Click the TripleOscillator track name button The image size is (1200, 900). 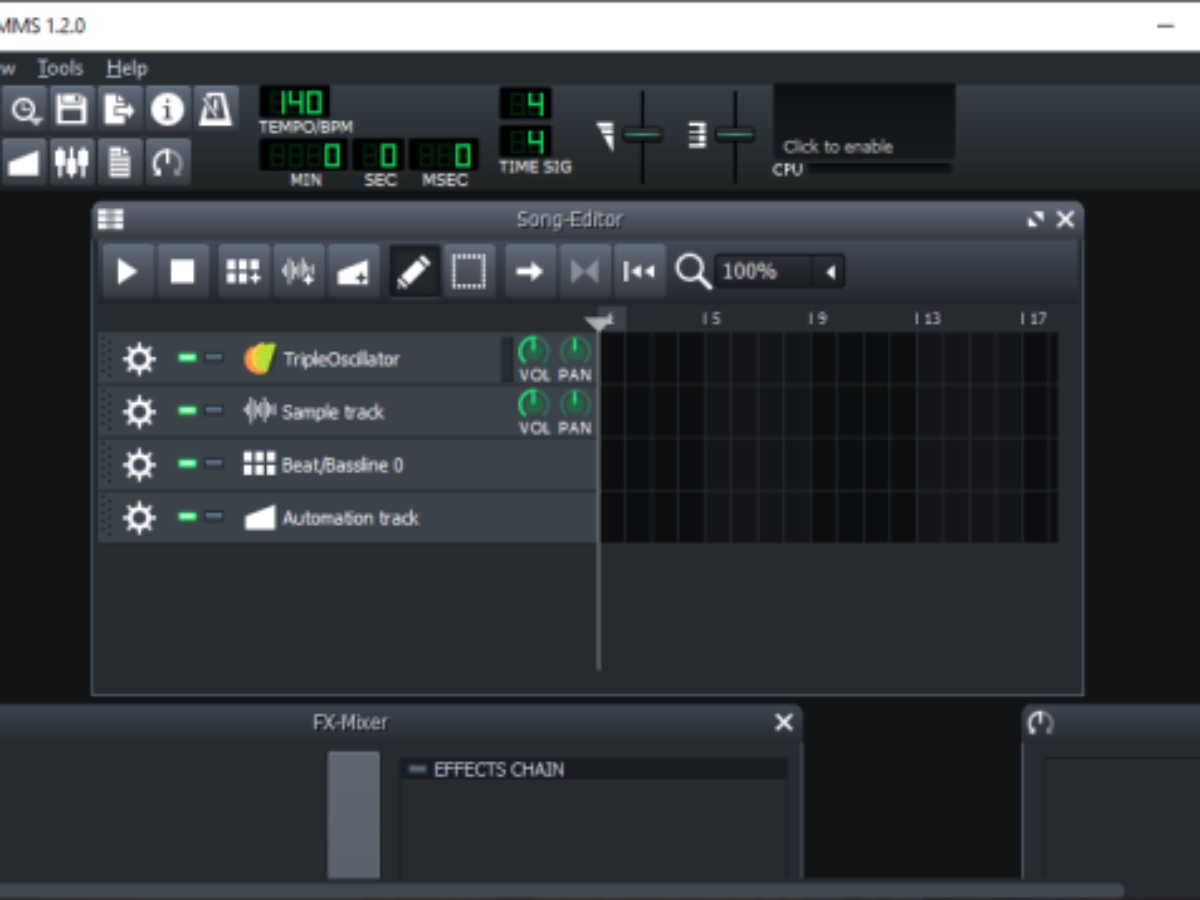[340, 358]
